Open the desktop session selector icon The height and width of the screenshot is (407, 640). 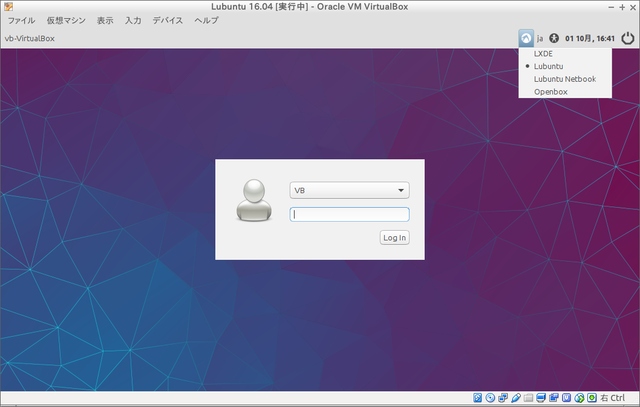click(x=526, y=38)
